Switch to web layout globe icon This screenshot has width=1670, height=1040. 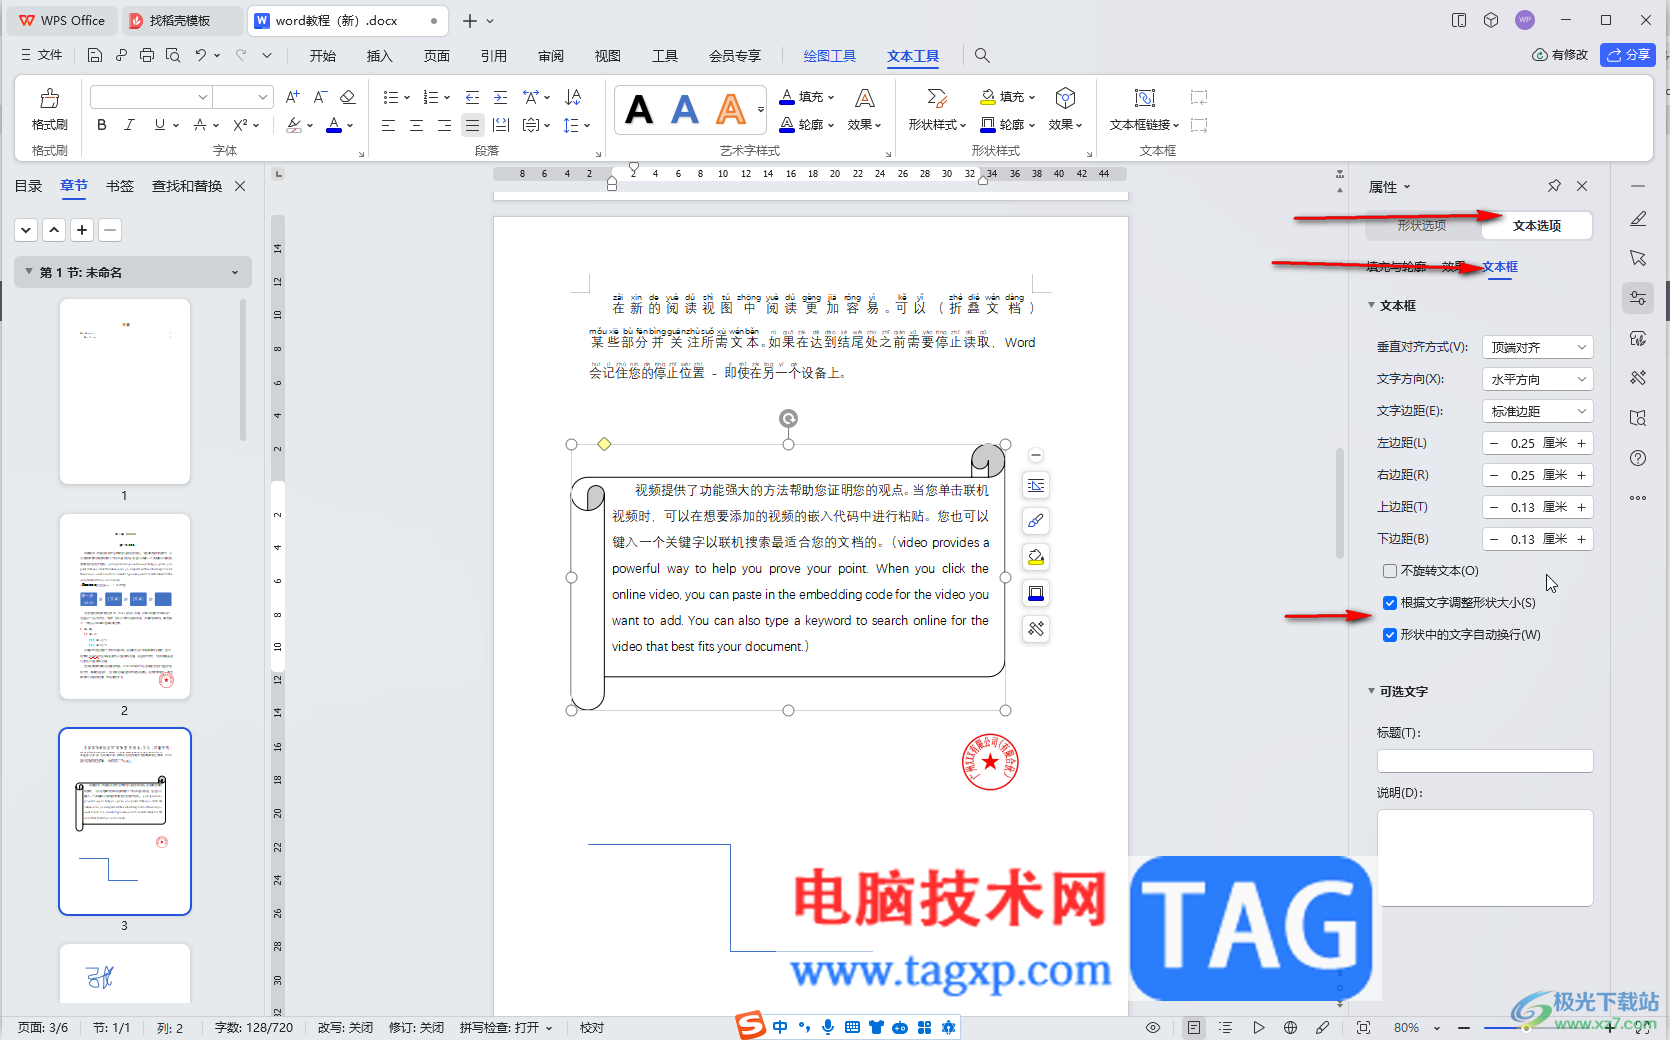click(x=1291, y=1028)
